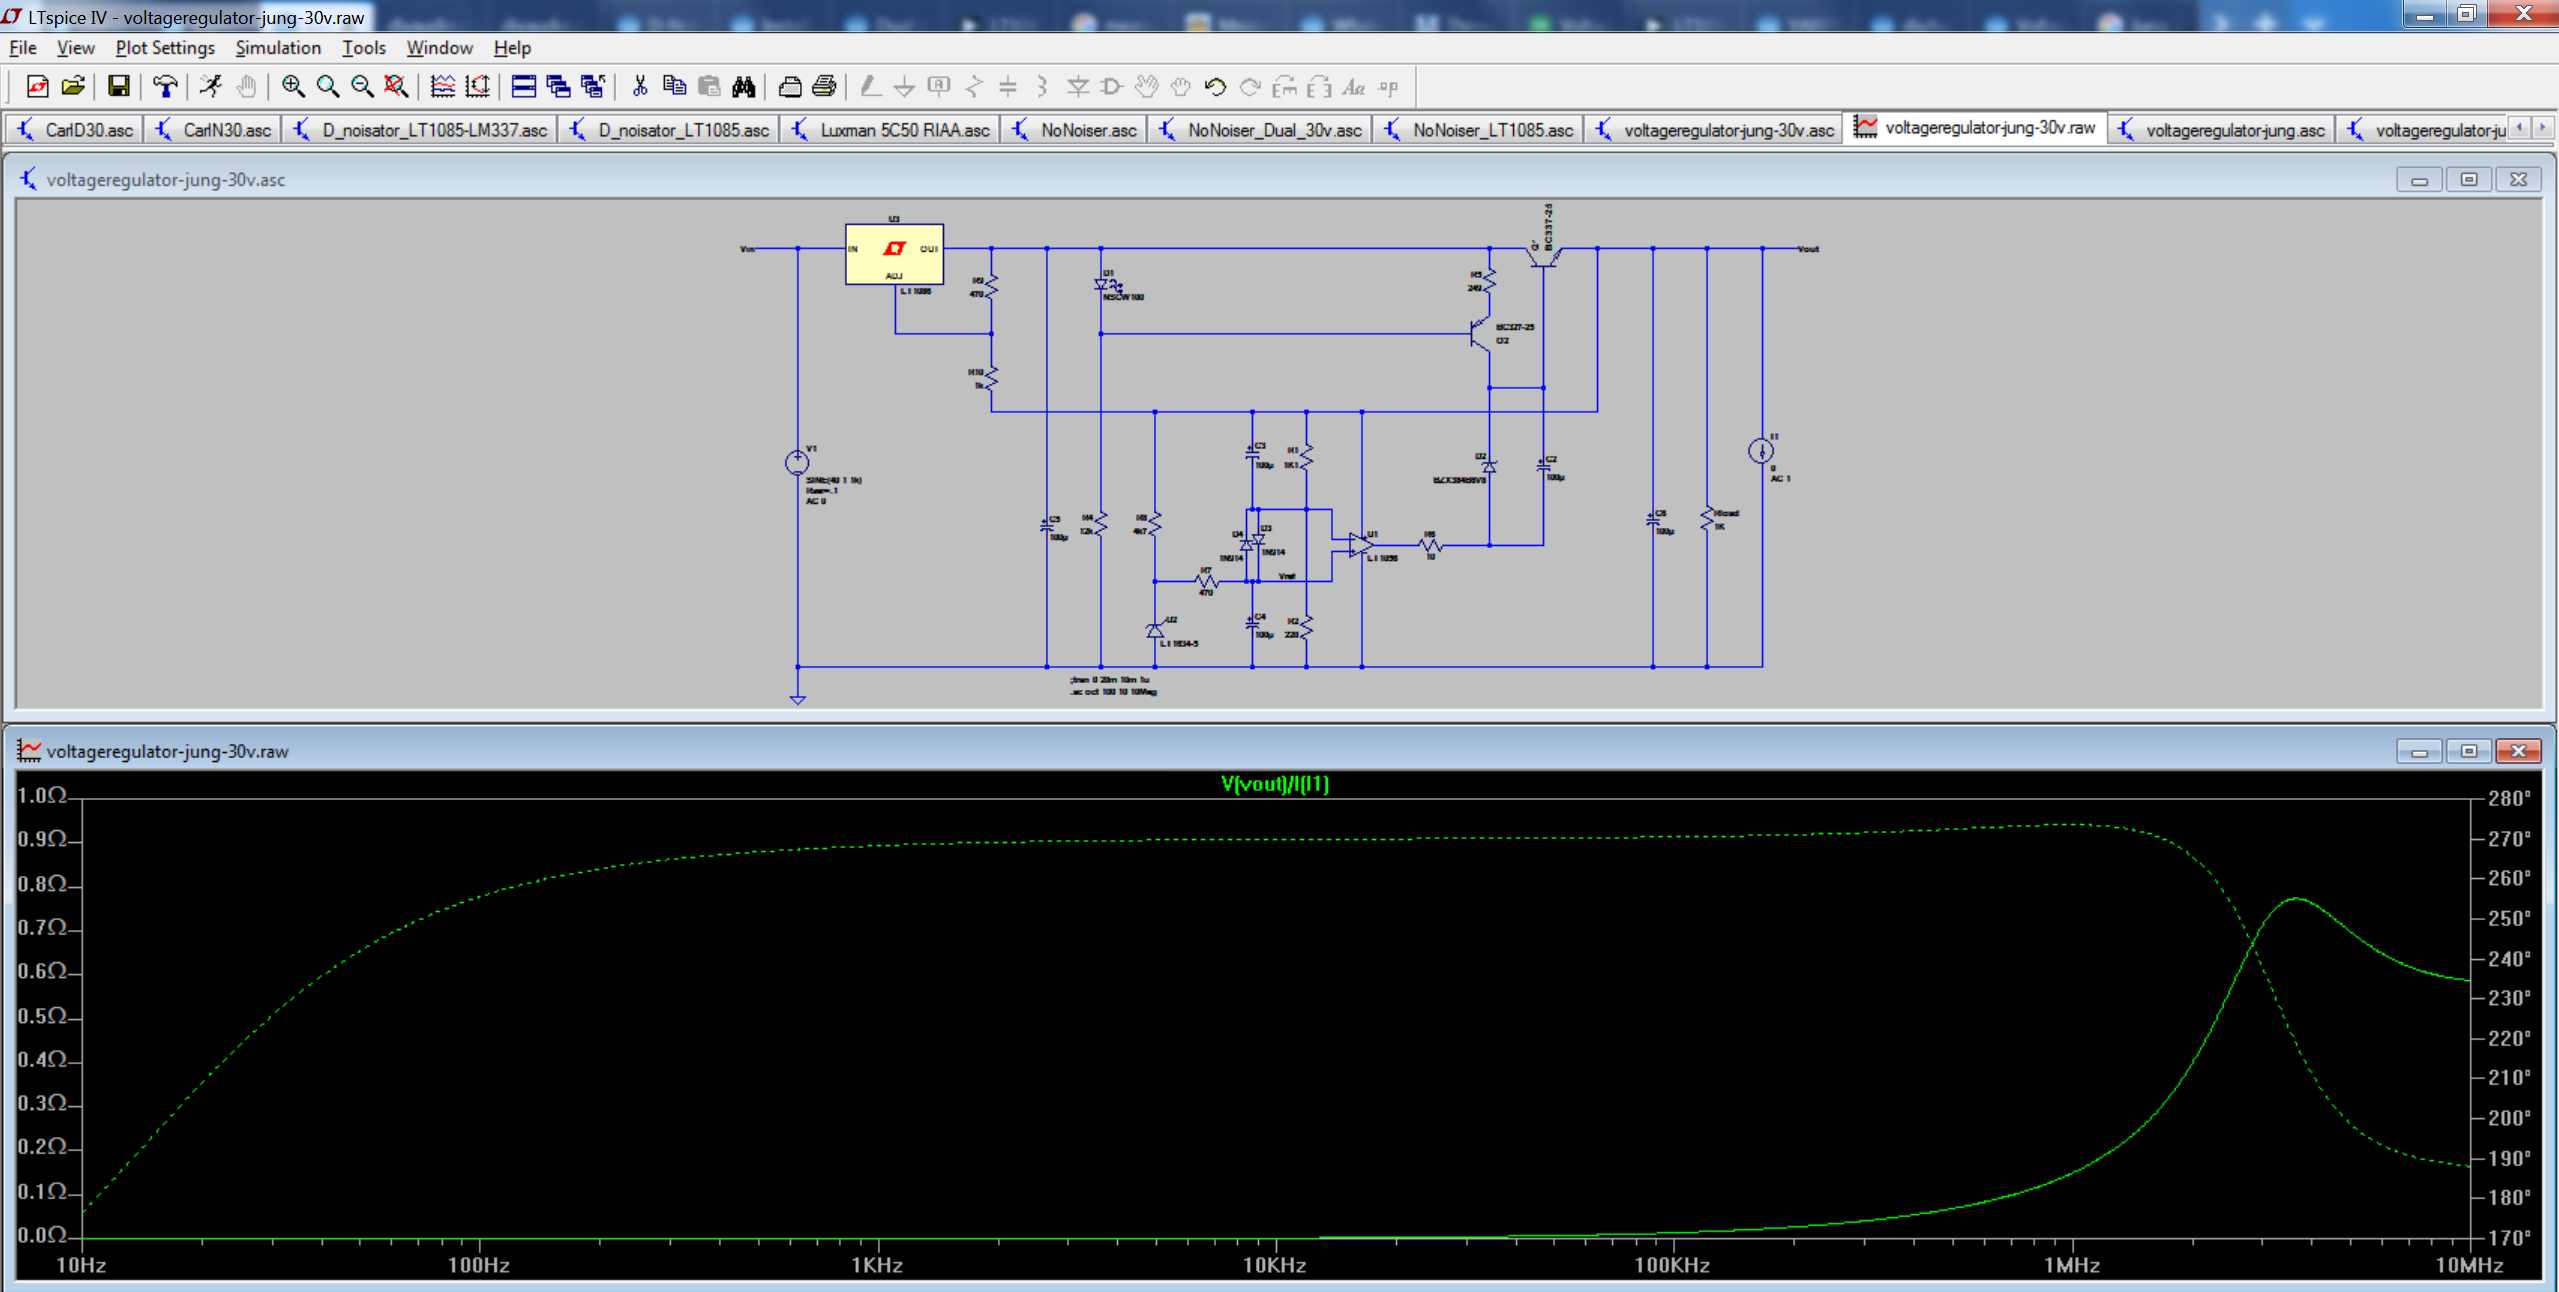
Task: Click the Autorange axes icon
Action: point(478,87)
